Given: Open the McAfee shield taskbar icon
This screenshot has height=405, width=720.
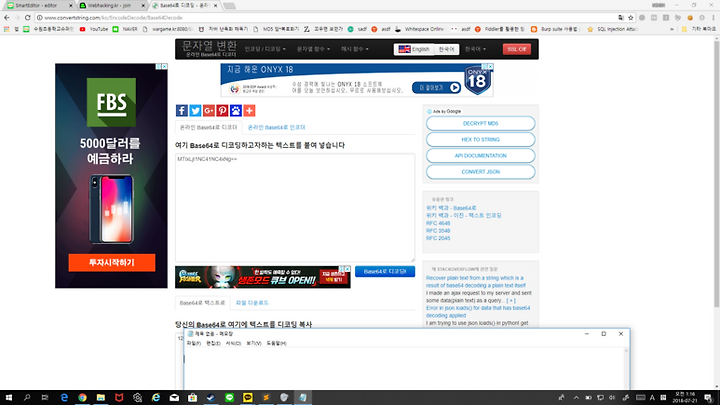Looking at the screenshot, I should (119, 398).
